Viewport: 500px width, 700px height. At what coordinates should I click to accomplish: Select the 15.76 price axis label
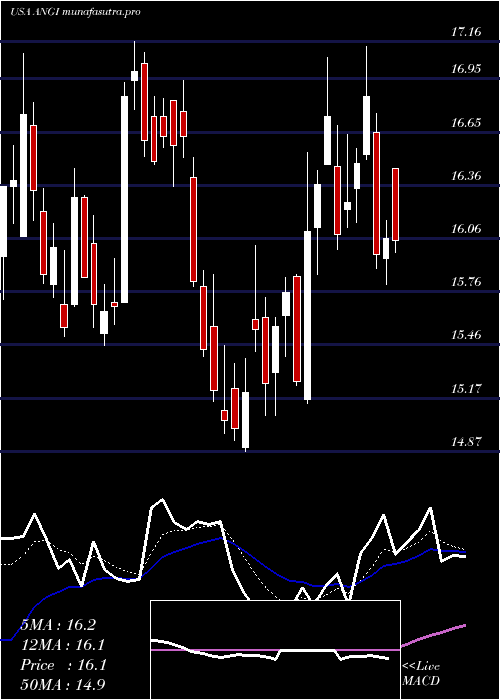(x=467, y=282)
